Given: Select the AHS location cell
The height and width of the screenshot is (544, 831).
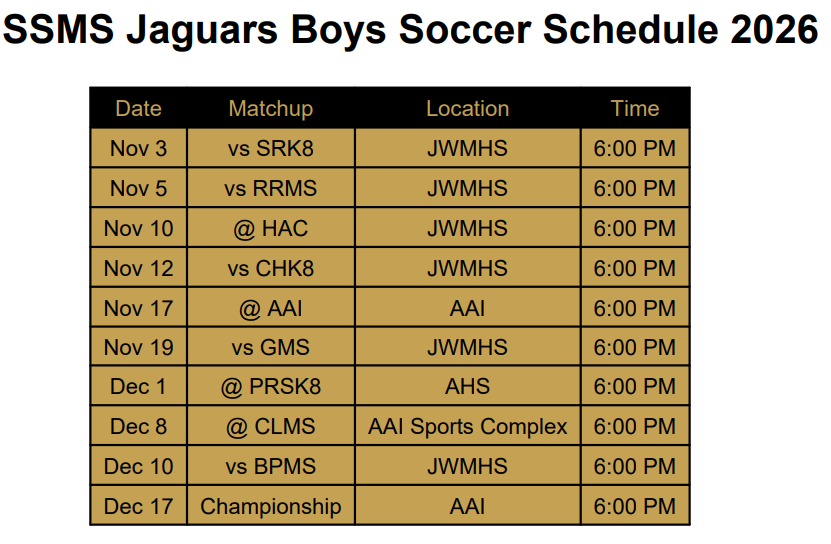Looking at the screenshot, I should tap(467, 387).
